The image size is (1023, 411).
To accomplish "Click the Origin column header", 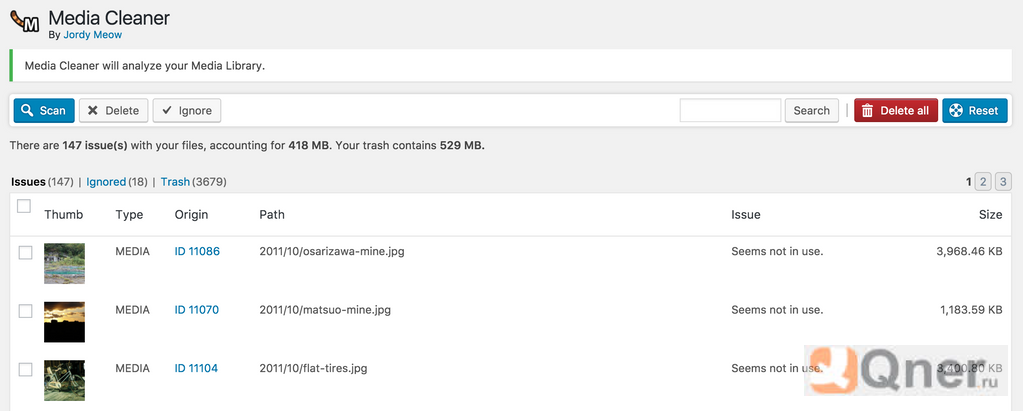I will 191,215.
